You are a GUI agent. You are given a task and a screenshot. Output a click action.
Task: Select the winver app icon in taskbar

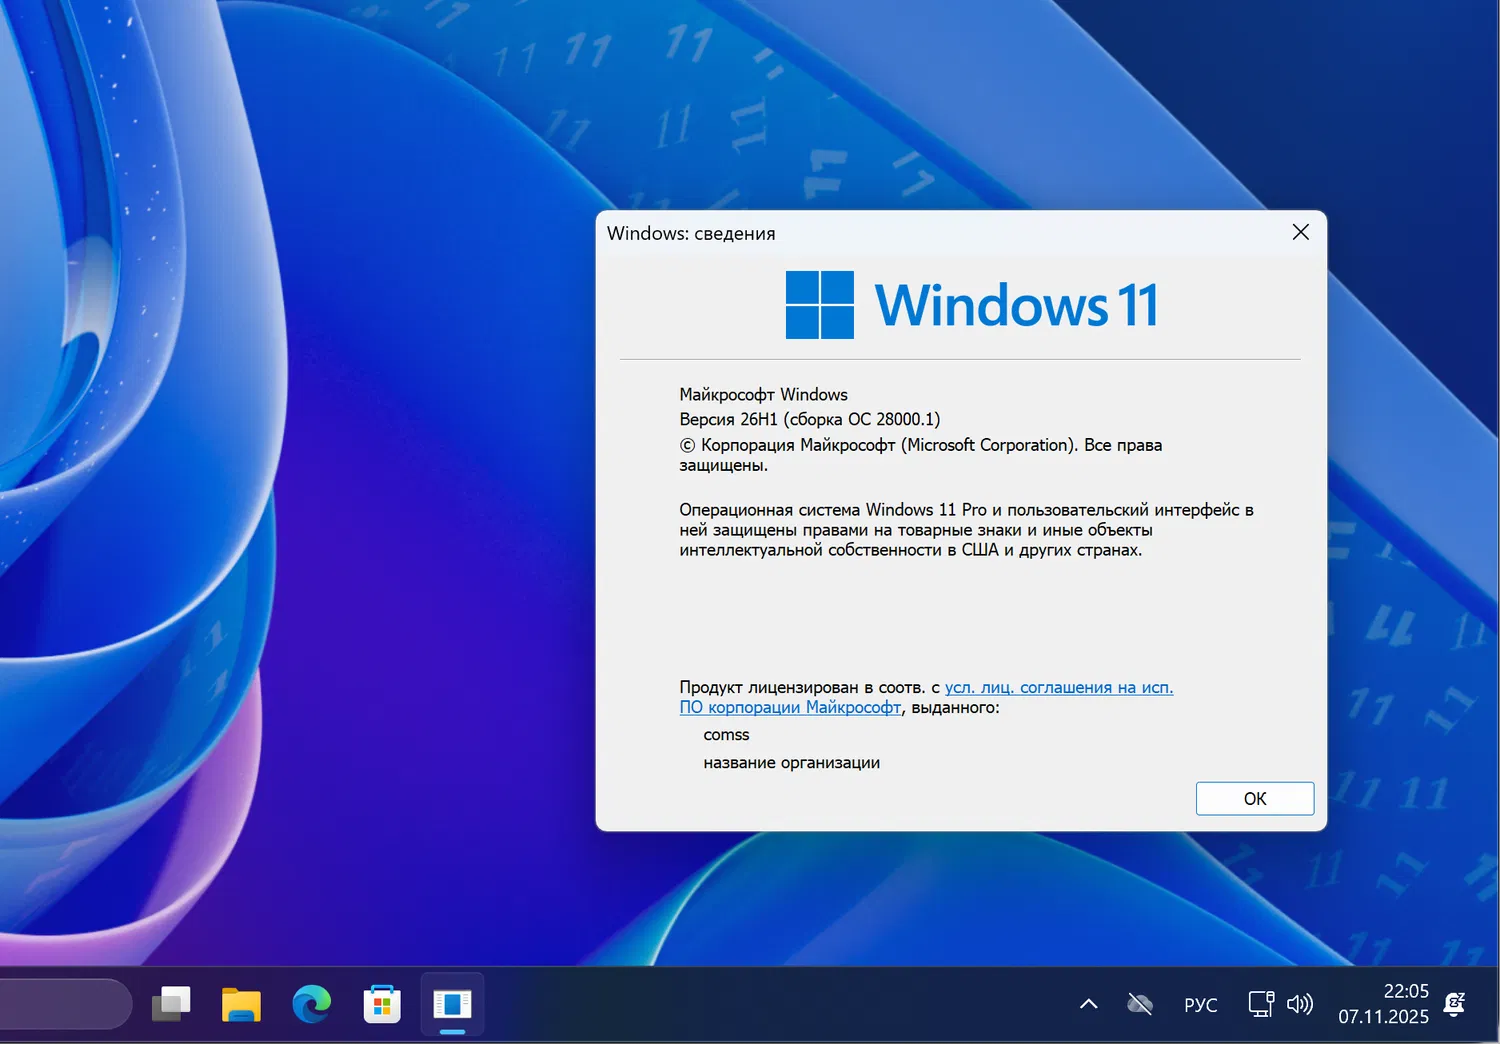click(452, 1004)
